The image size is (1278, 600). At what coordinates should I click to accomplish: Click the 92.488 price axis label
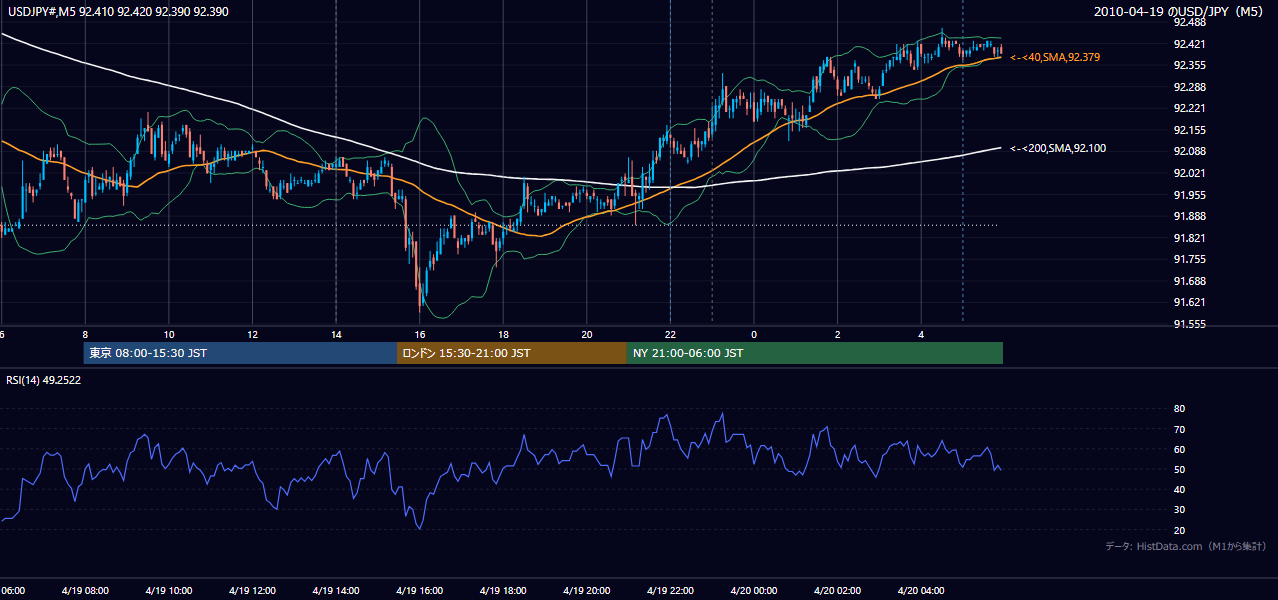pos(1190,22)
